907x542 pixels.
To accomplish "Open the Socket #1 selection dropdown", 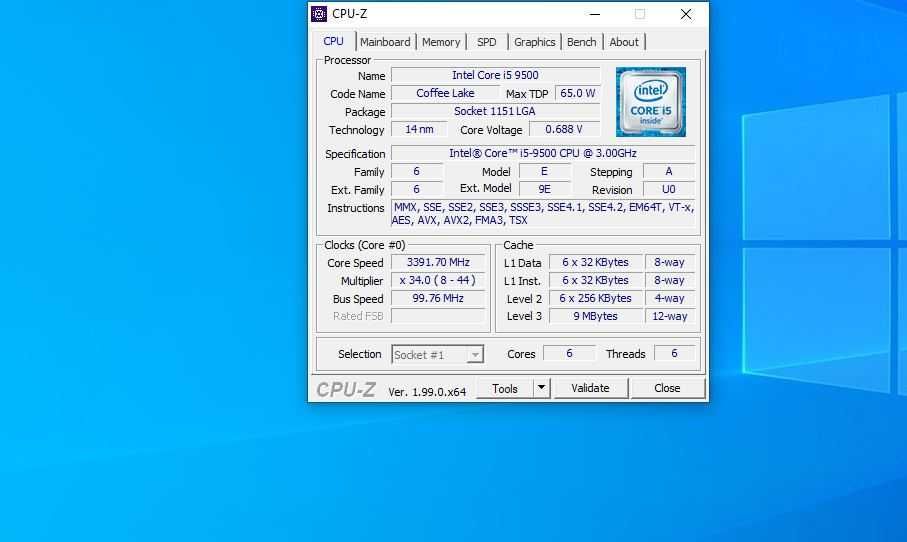I will pos(437,355).
